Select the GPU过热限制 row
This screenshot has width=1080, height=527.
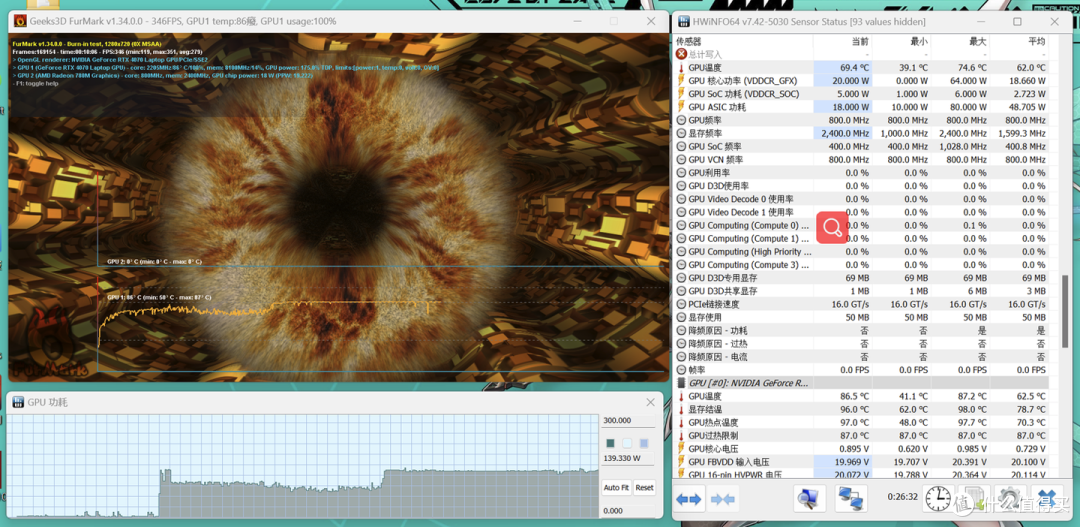(862, 435)
